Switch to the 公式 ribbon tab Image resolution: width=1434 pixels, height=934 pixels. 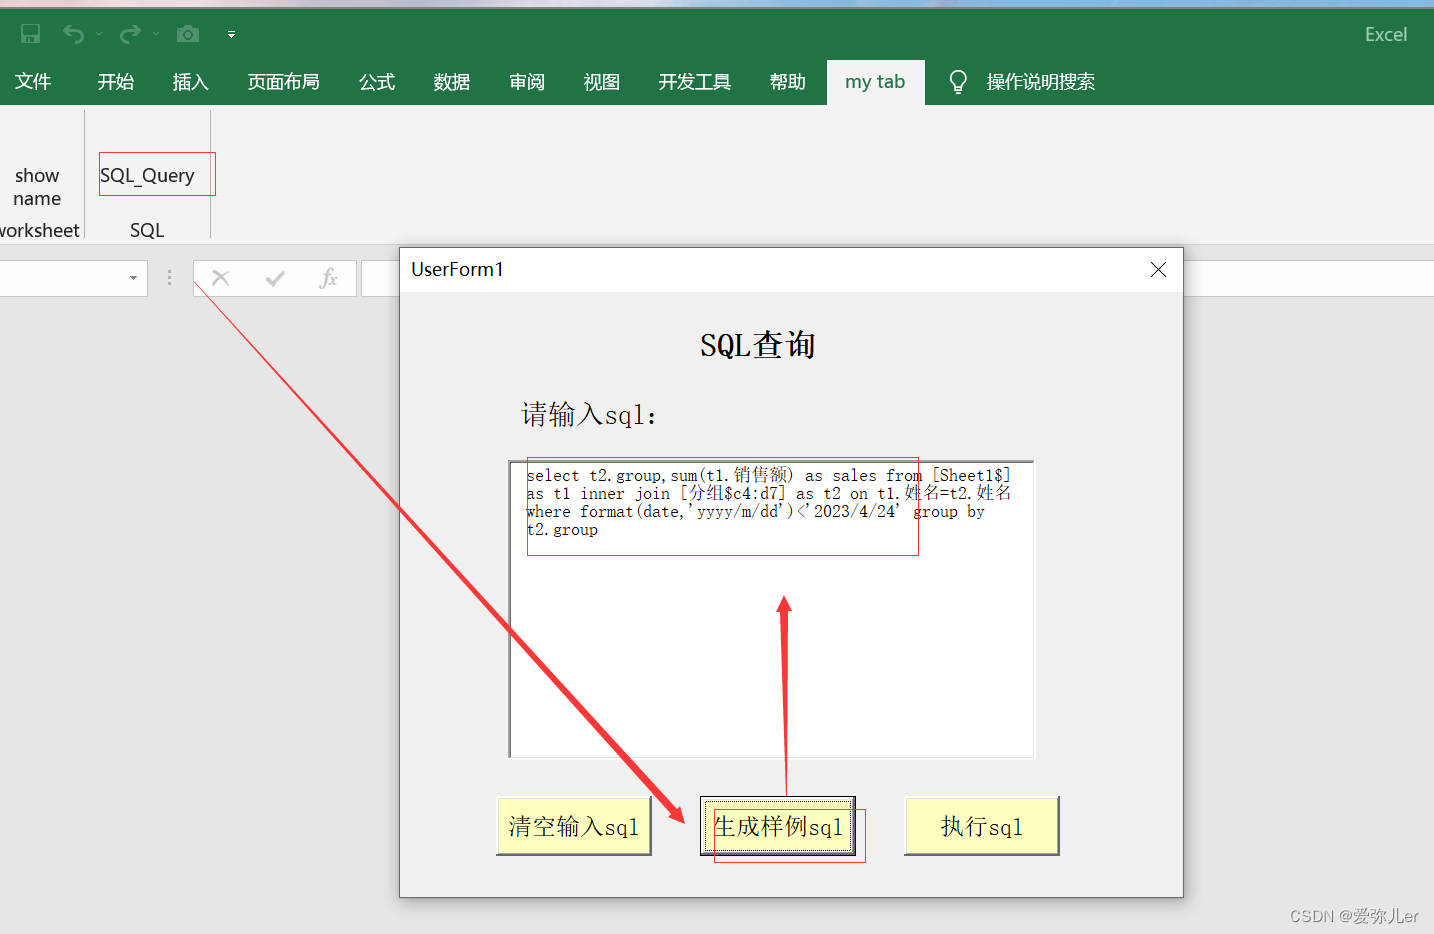tap(377, 82)
